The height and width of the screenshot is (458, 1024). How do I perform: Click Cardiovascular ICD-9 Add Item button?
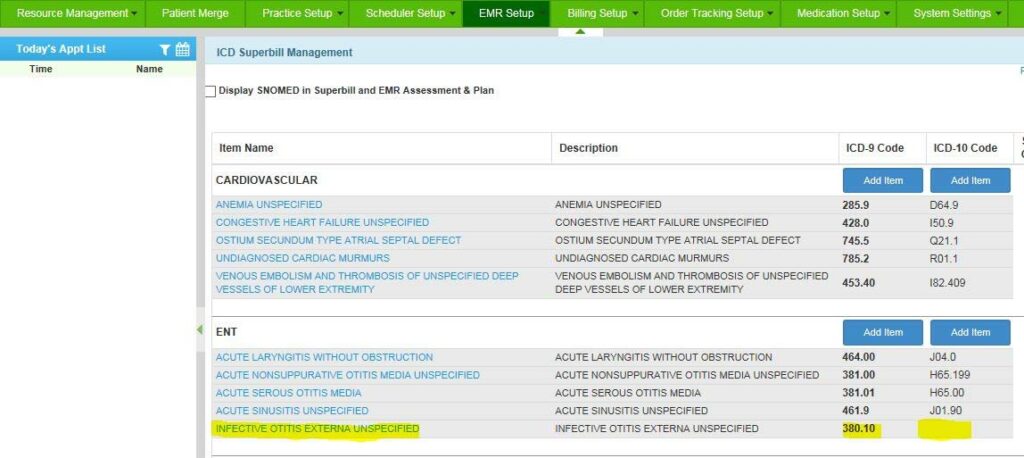click(882, 180)
